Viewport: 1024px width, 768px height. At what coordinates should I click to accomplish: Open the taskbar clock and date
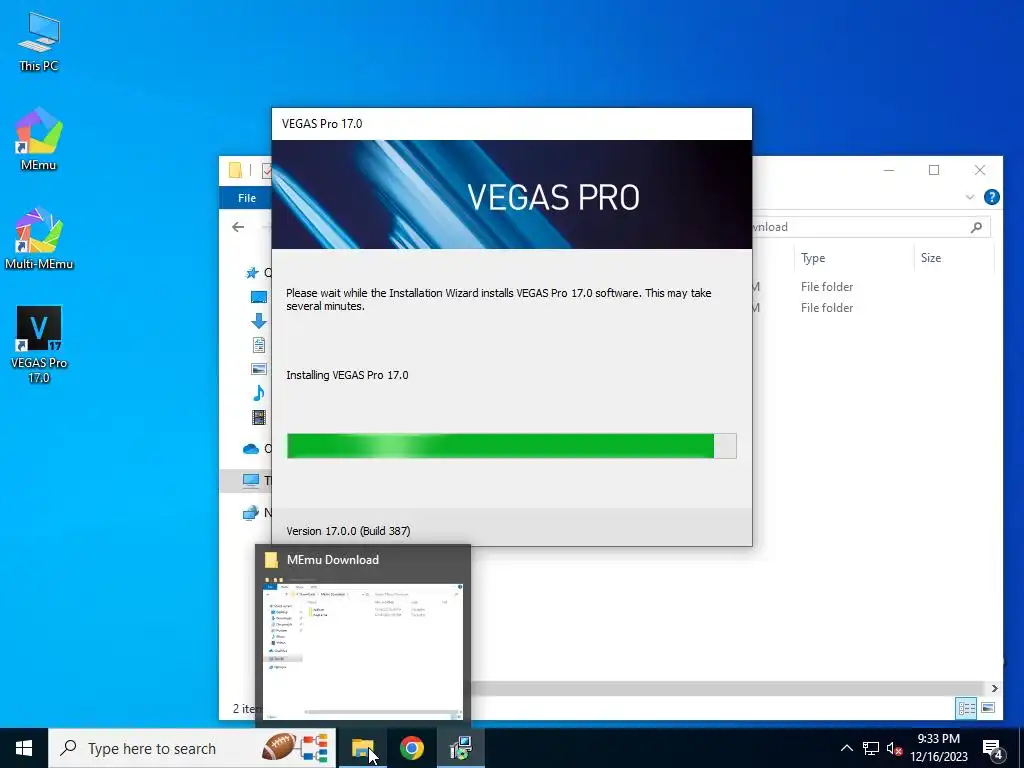pyautogui.click(x=939, y=748)
